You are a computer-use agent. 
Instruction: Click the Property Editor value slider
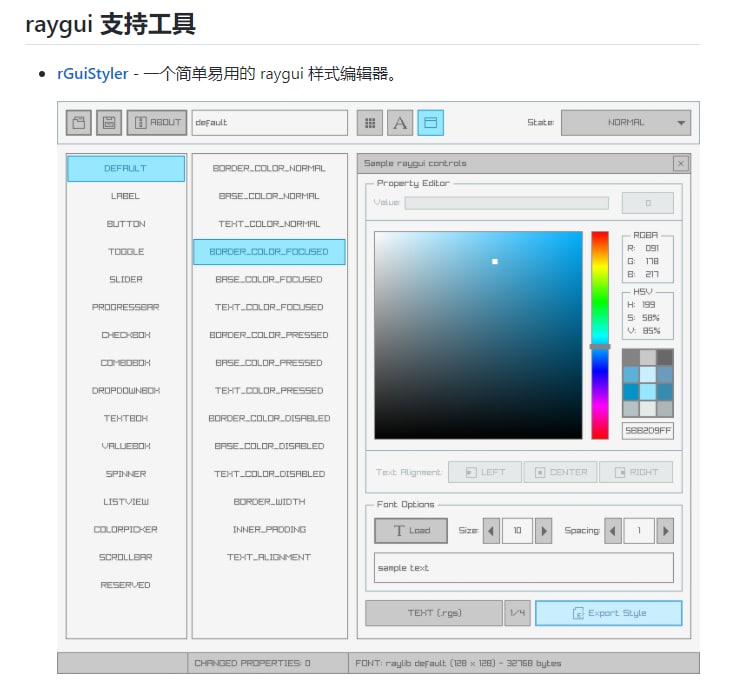(x=506, y=203)
